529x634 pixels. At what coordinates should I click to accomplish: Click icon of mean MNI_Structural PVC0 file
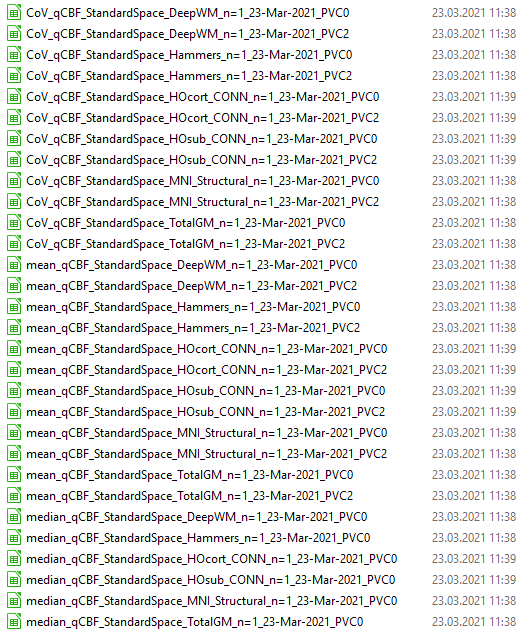pos(14,433)
